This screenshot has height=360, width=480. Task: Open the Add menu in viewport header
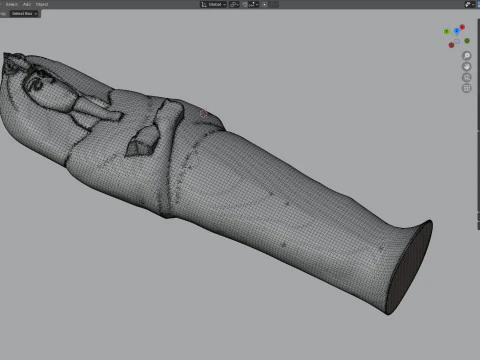27,4
